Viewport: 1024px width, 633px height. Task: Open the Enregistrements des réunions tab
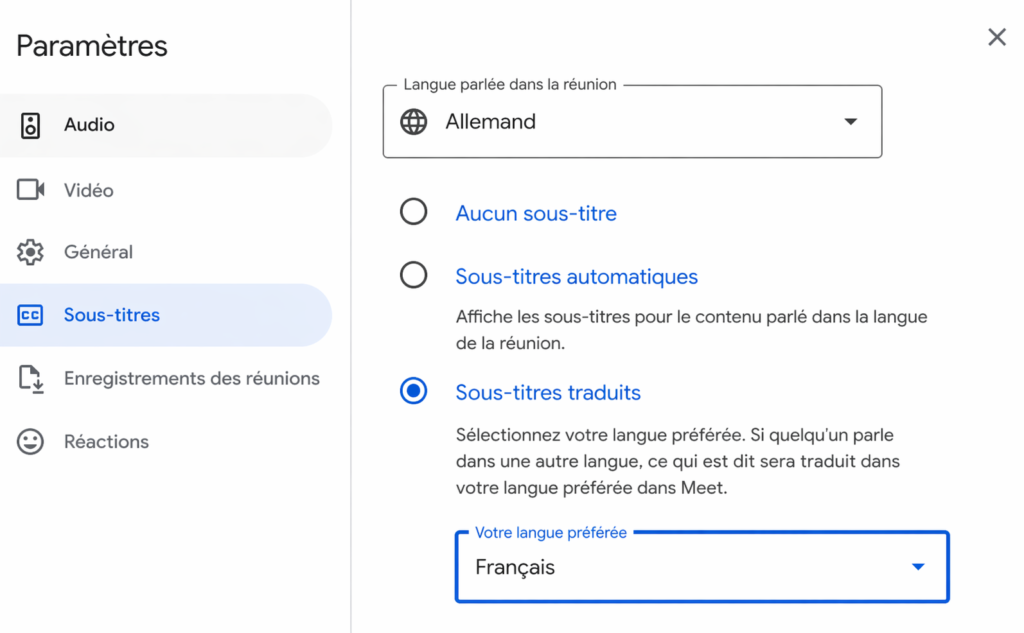click(191, 379)
